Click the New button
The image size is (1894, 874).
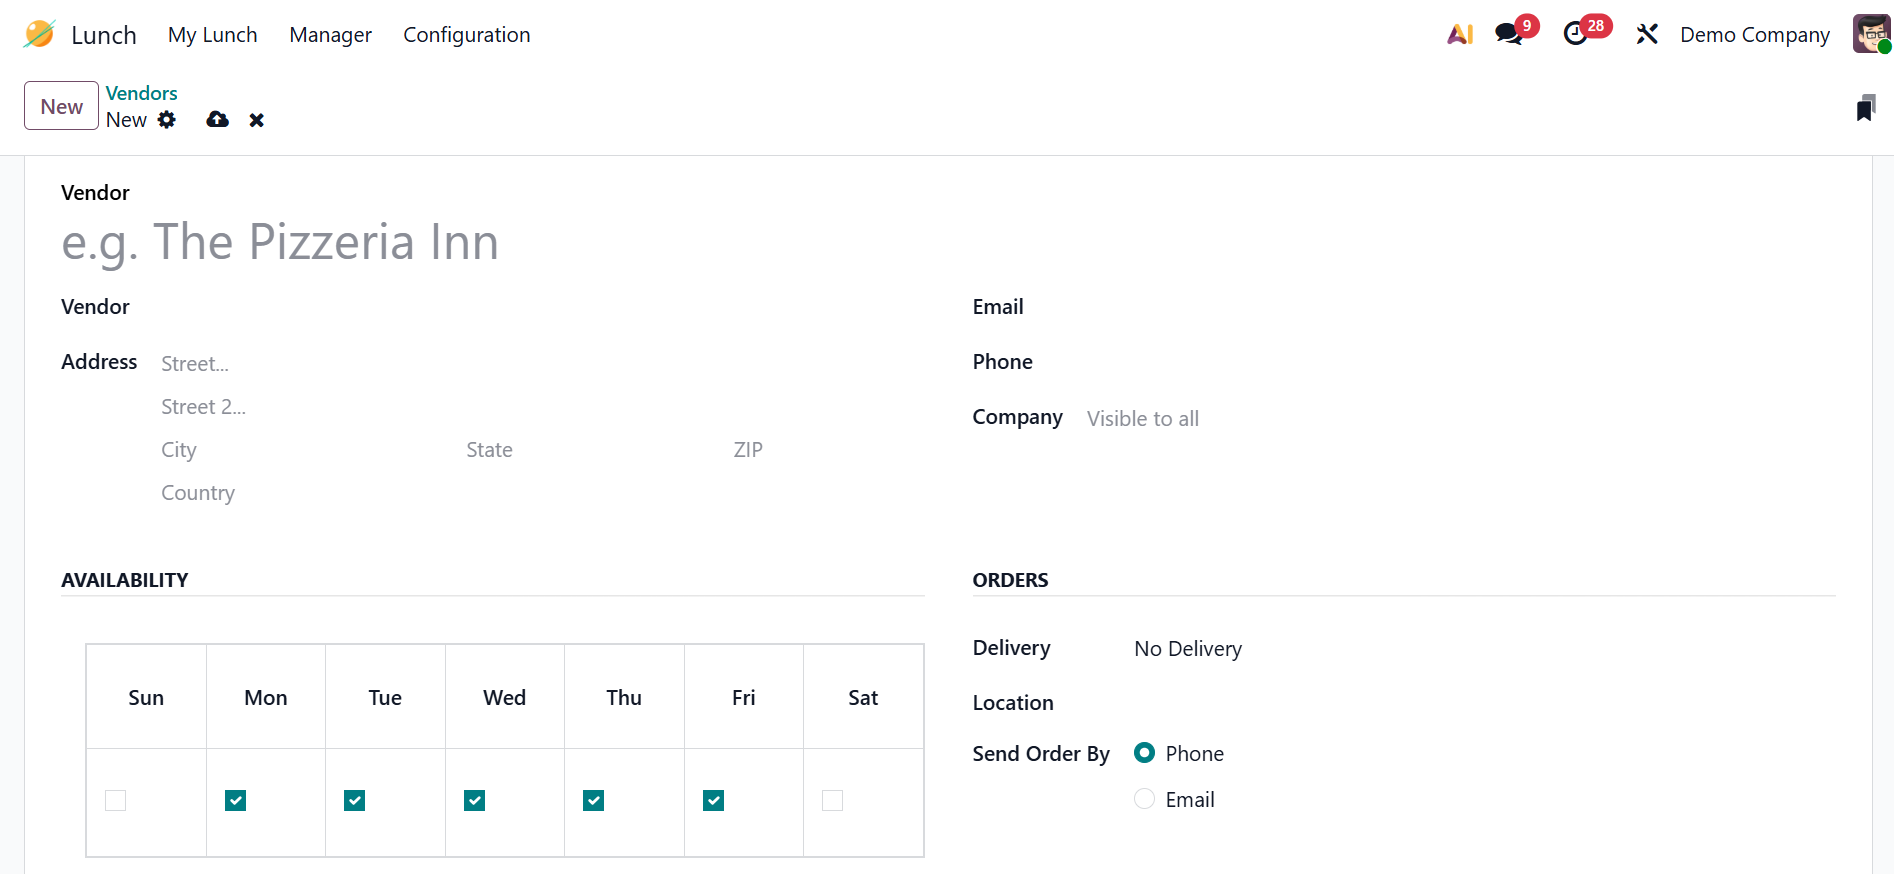(x=61, y=106)
